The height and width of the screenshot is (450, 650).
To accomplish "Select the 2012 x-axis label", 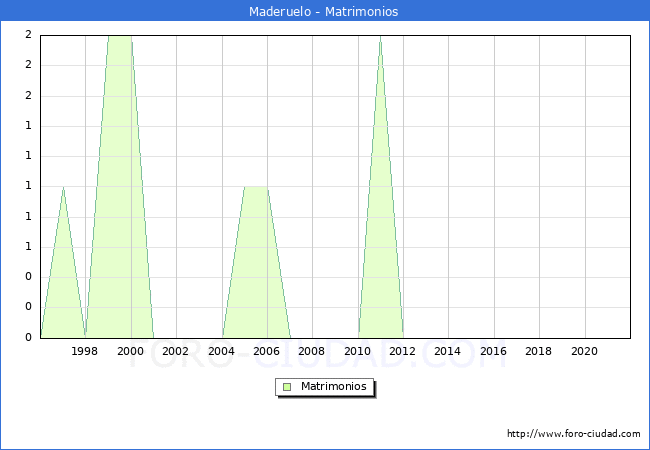I will [403, 351].
